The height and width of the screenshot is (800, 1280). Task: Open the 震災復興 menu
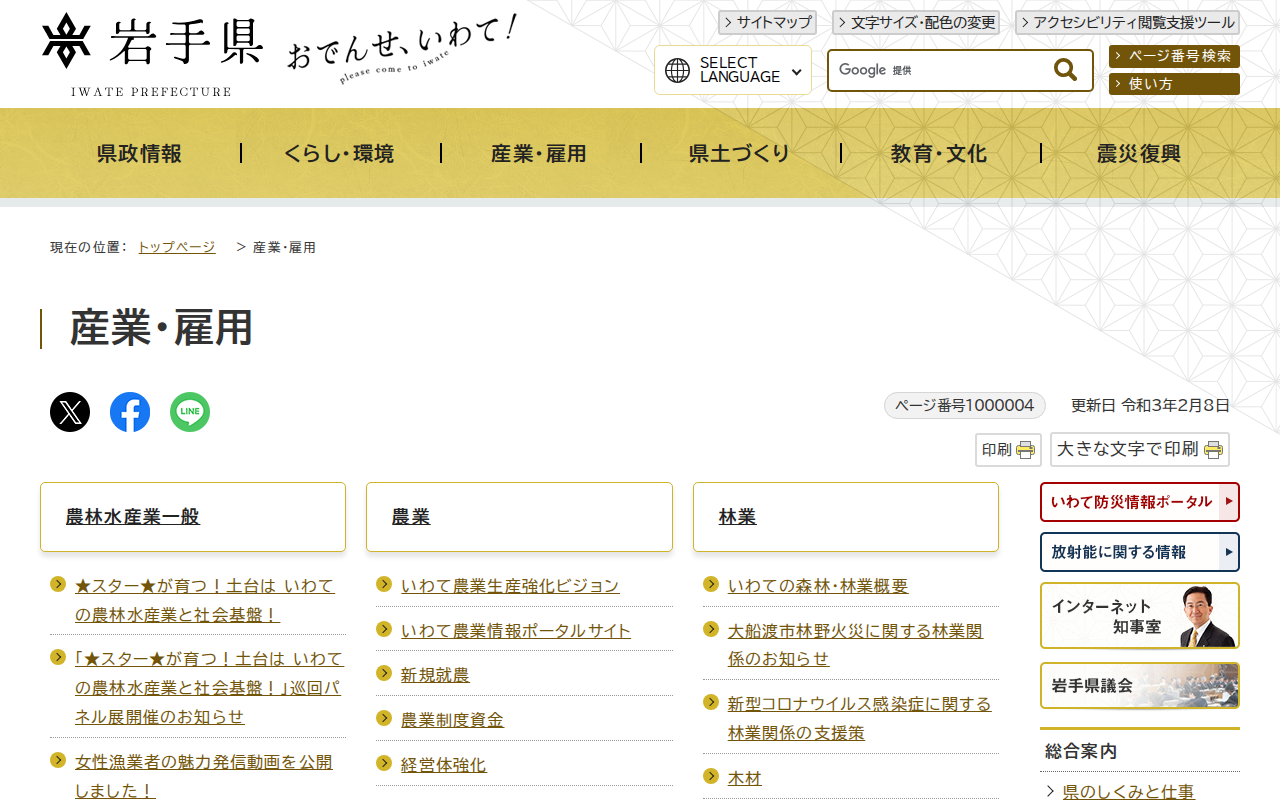[1140, 153]
